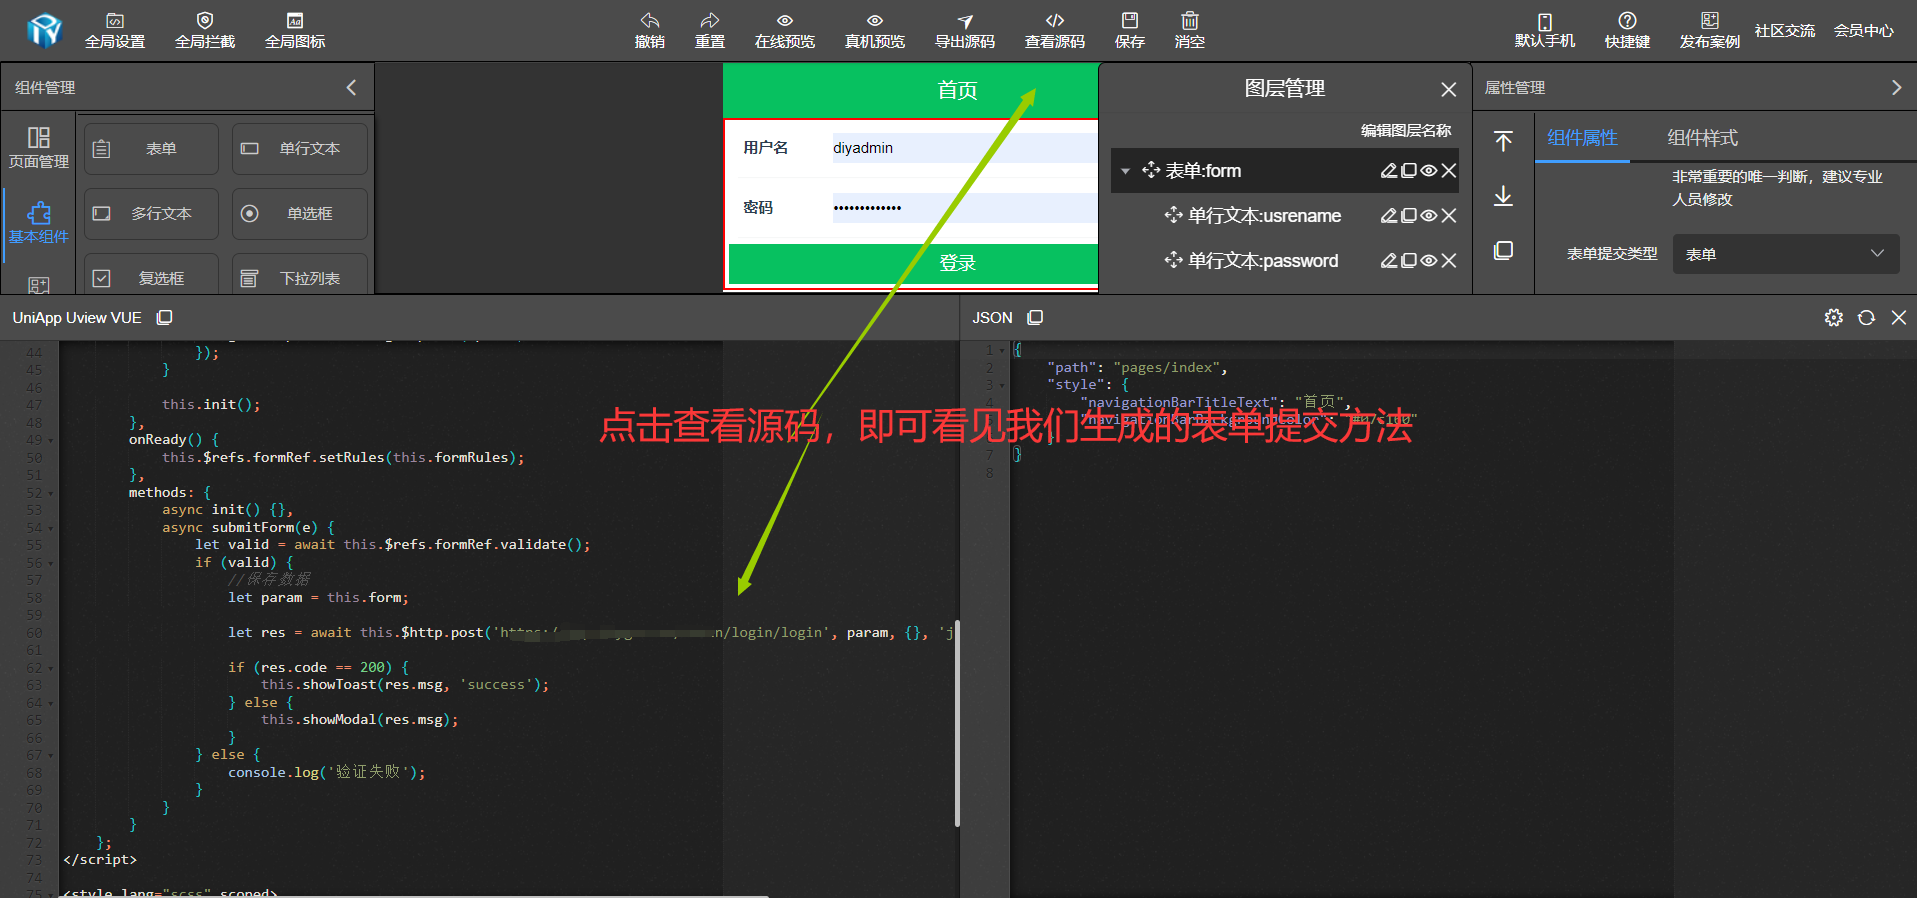
Task: Switch to 页面管理 sidebar tab
Action: tap(39, 148)
